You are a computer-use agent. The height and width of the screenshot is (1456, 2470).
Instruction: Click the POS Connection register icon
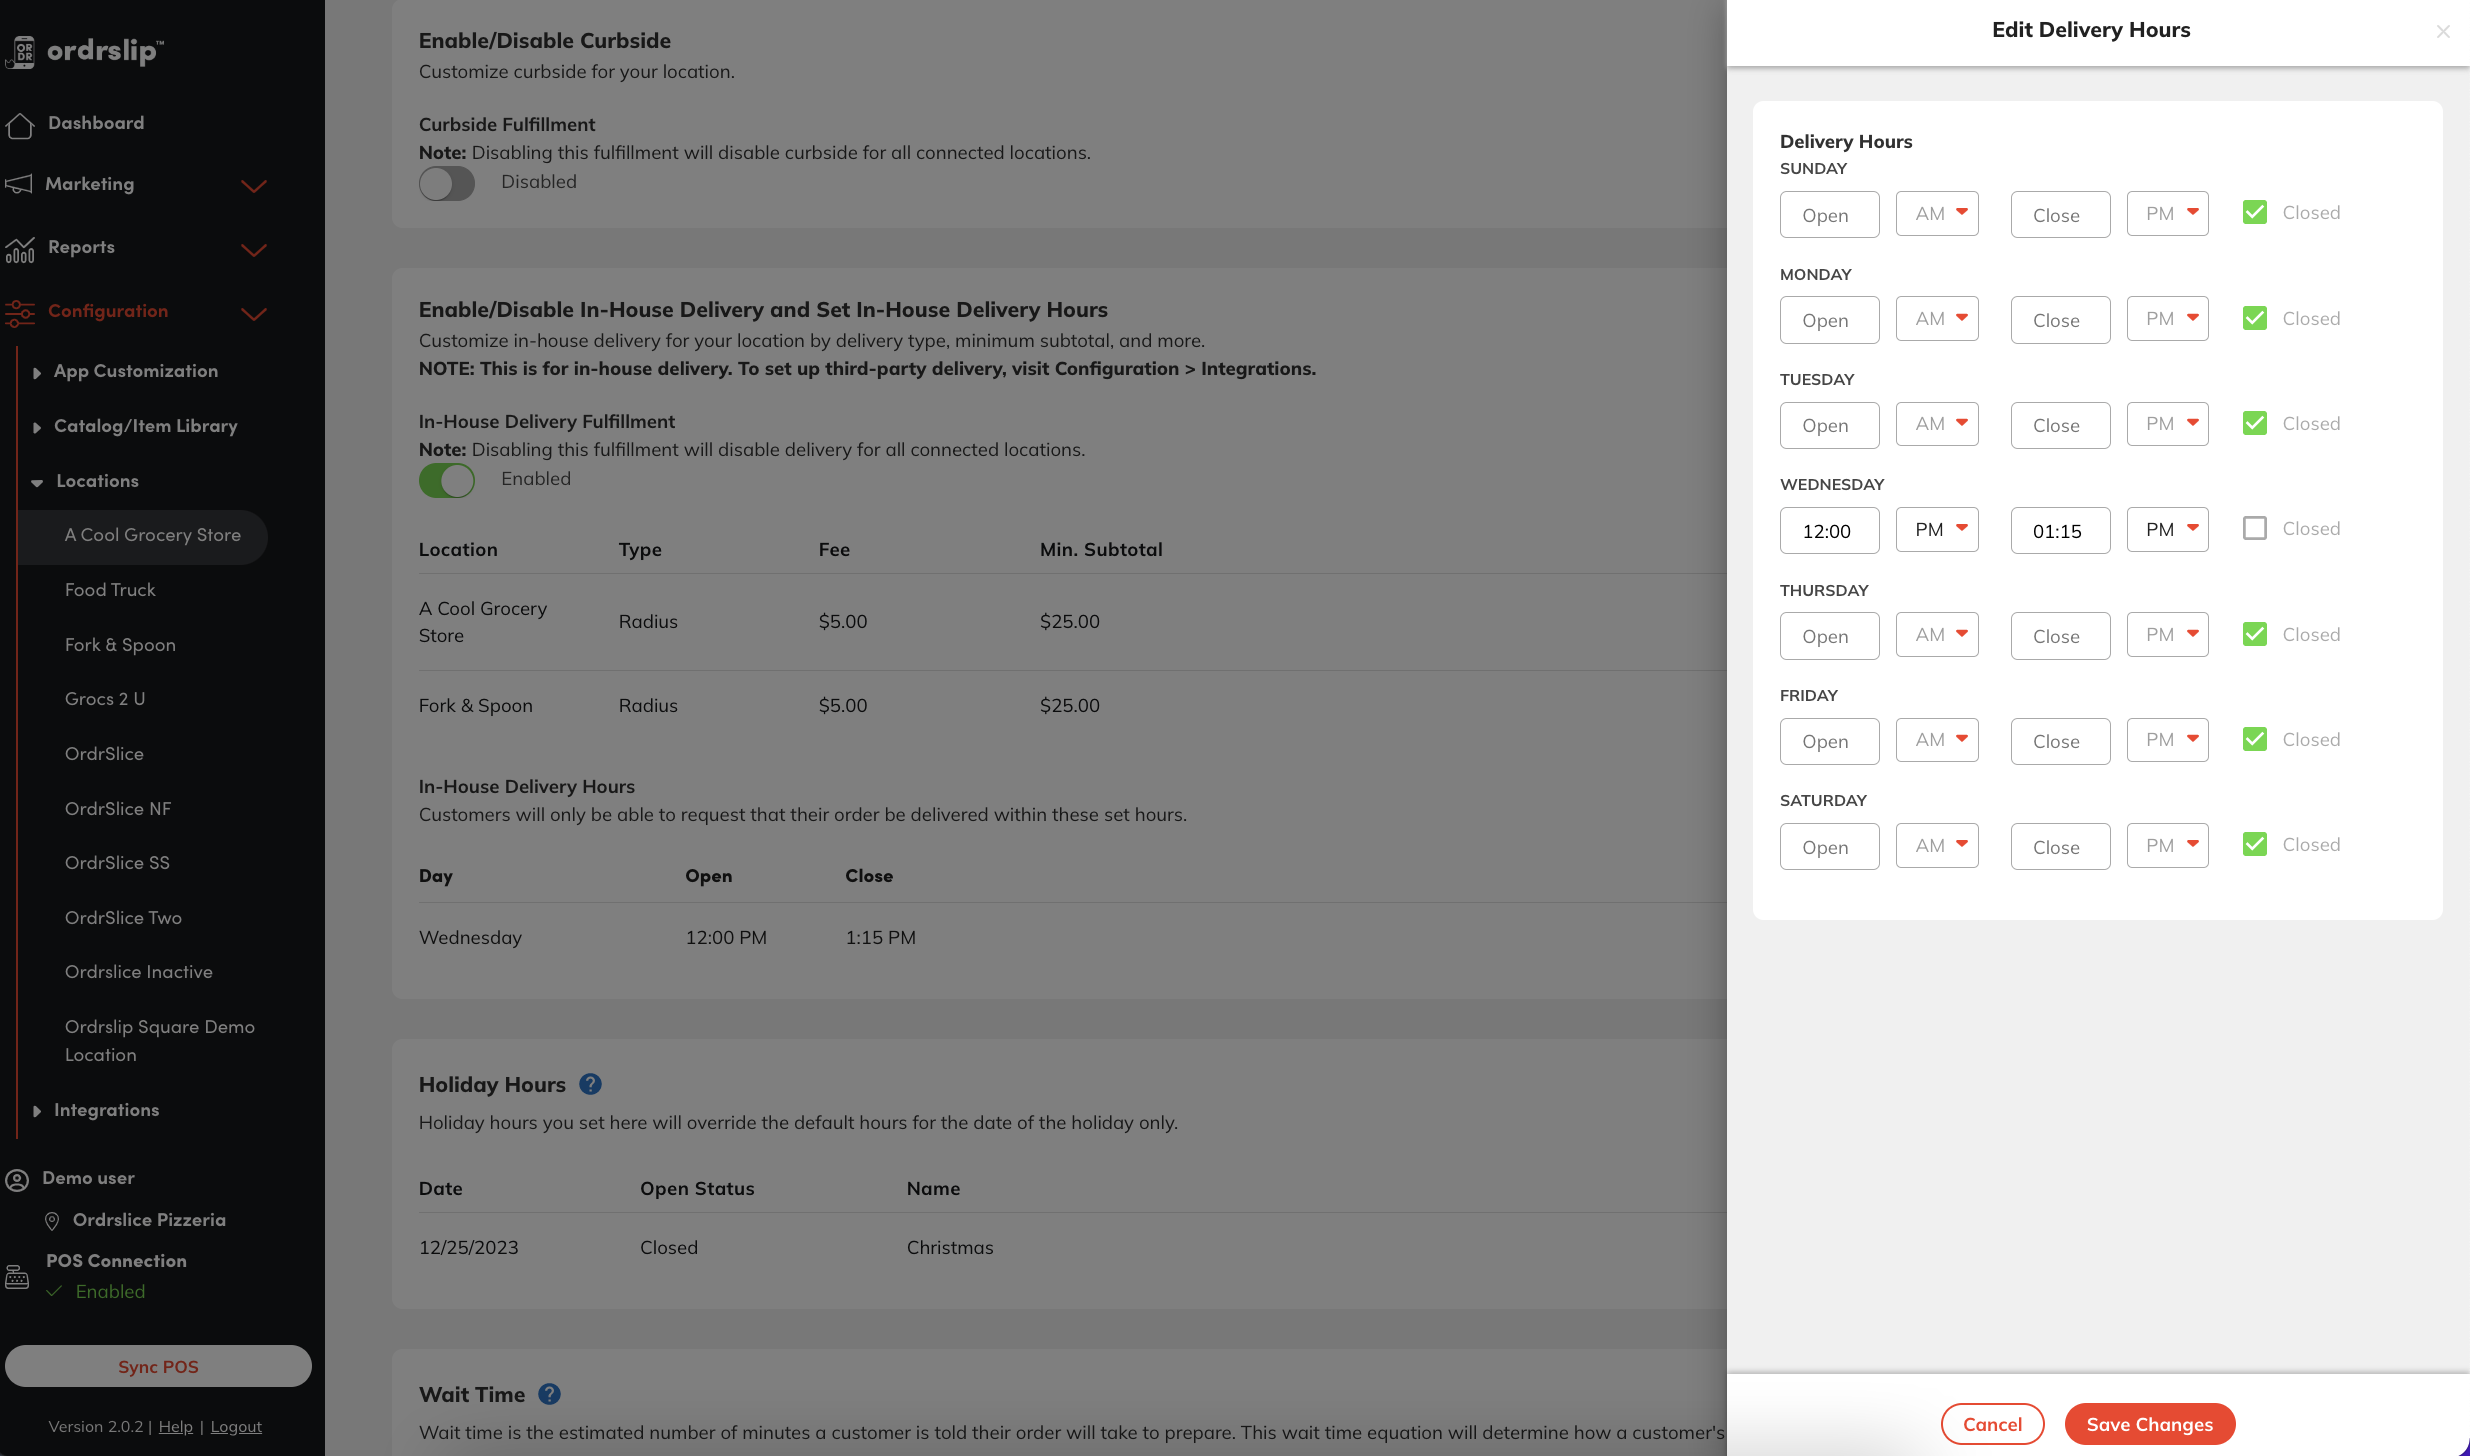17,1277
